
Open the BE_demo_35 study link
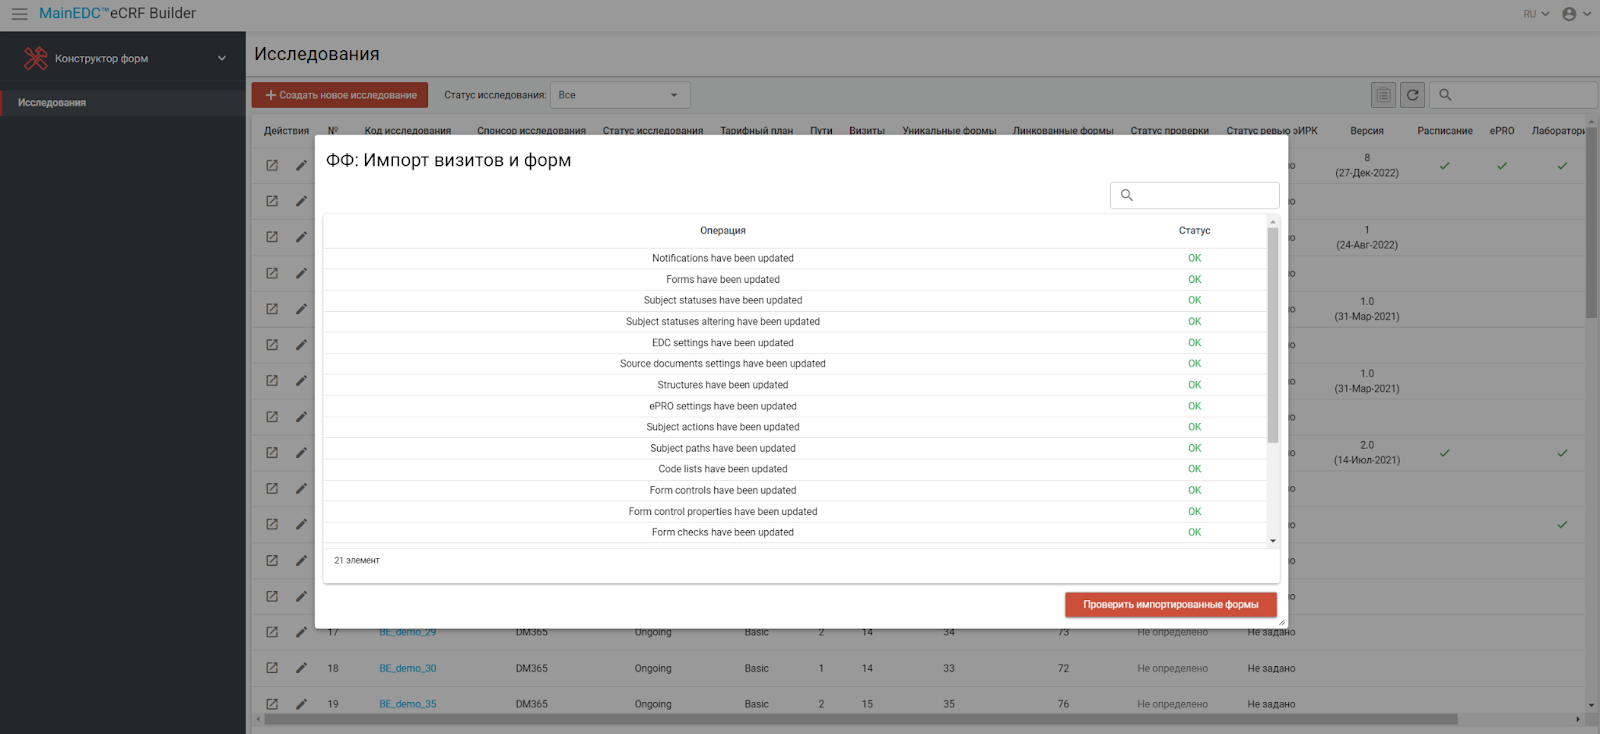coord(408,704)
